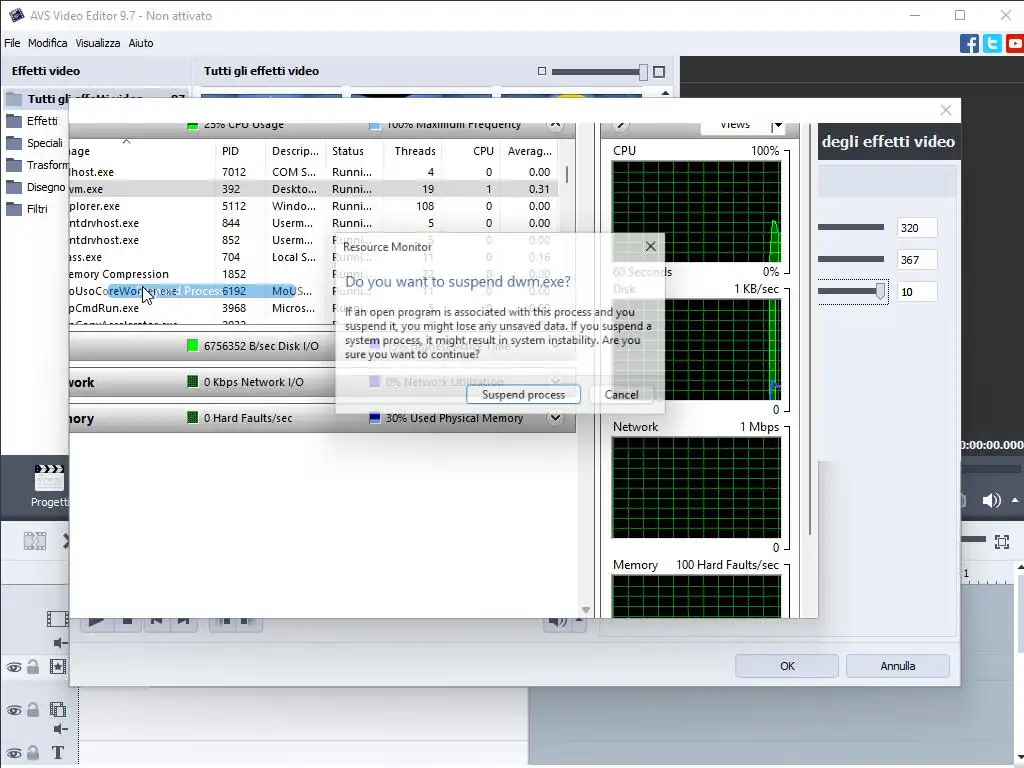
Task: Open the File menu
Action: [12, 43]
